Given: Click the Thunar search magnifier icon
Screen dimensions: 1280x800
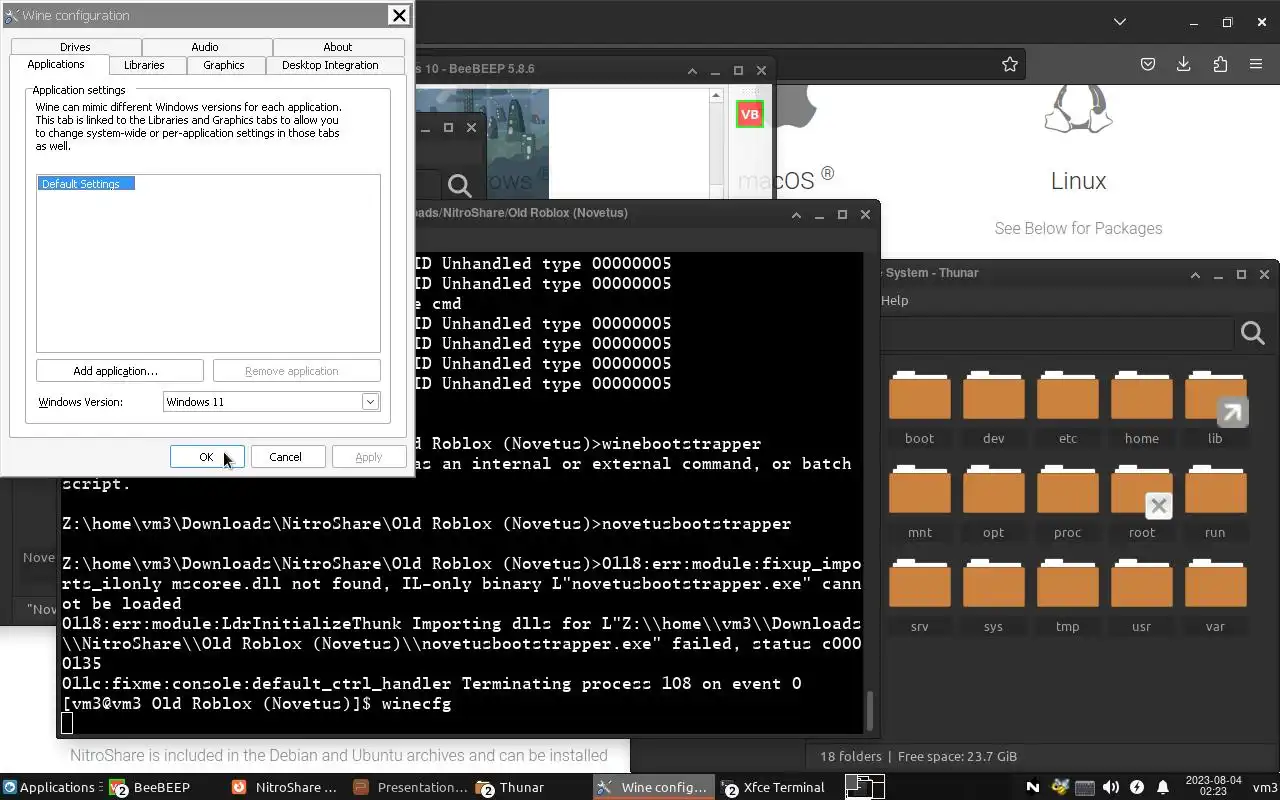Looking at the screenshot, I should click(x=1253, y=333).
